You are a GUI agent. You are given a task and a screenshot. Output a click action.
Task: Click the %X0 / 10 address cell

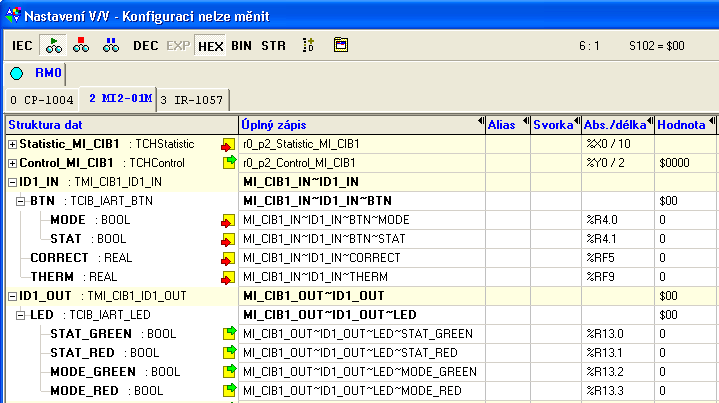point(618,144)
